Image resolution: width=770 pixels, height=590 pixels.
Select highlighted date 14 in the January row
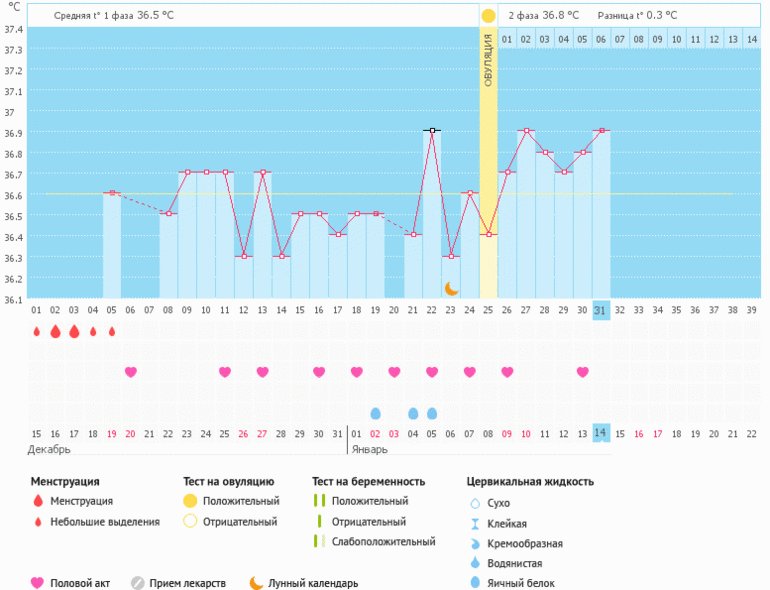(x=600, y=432)
